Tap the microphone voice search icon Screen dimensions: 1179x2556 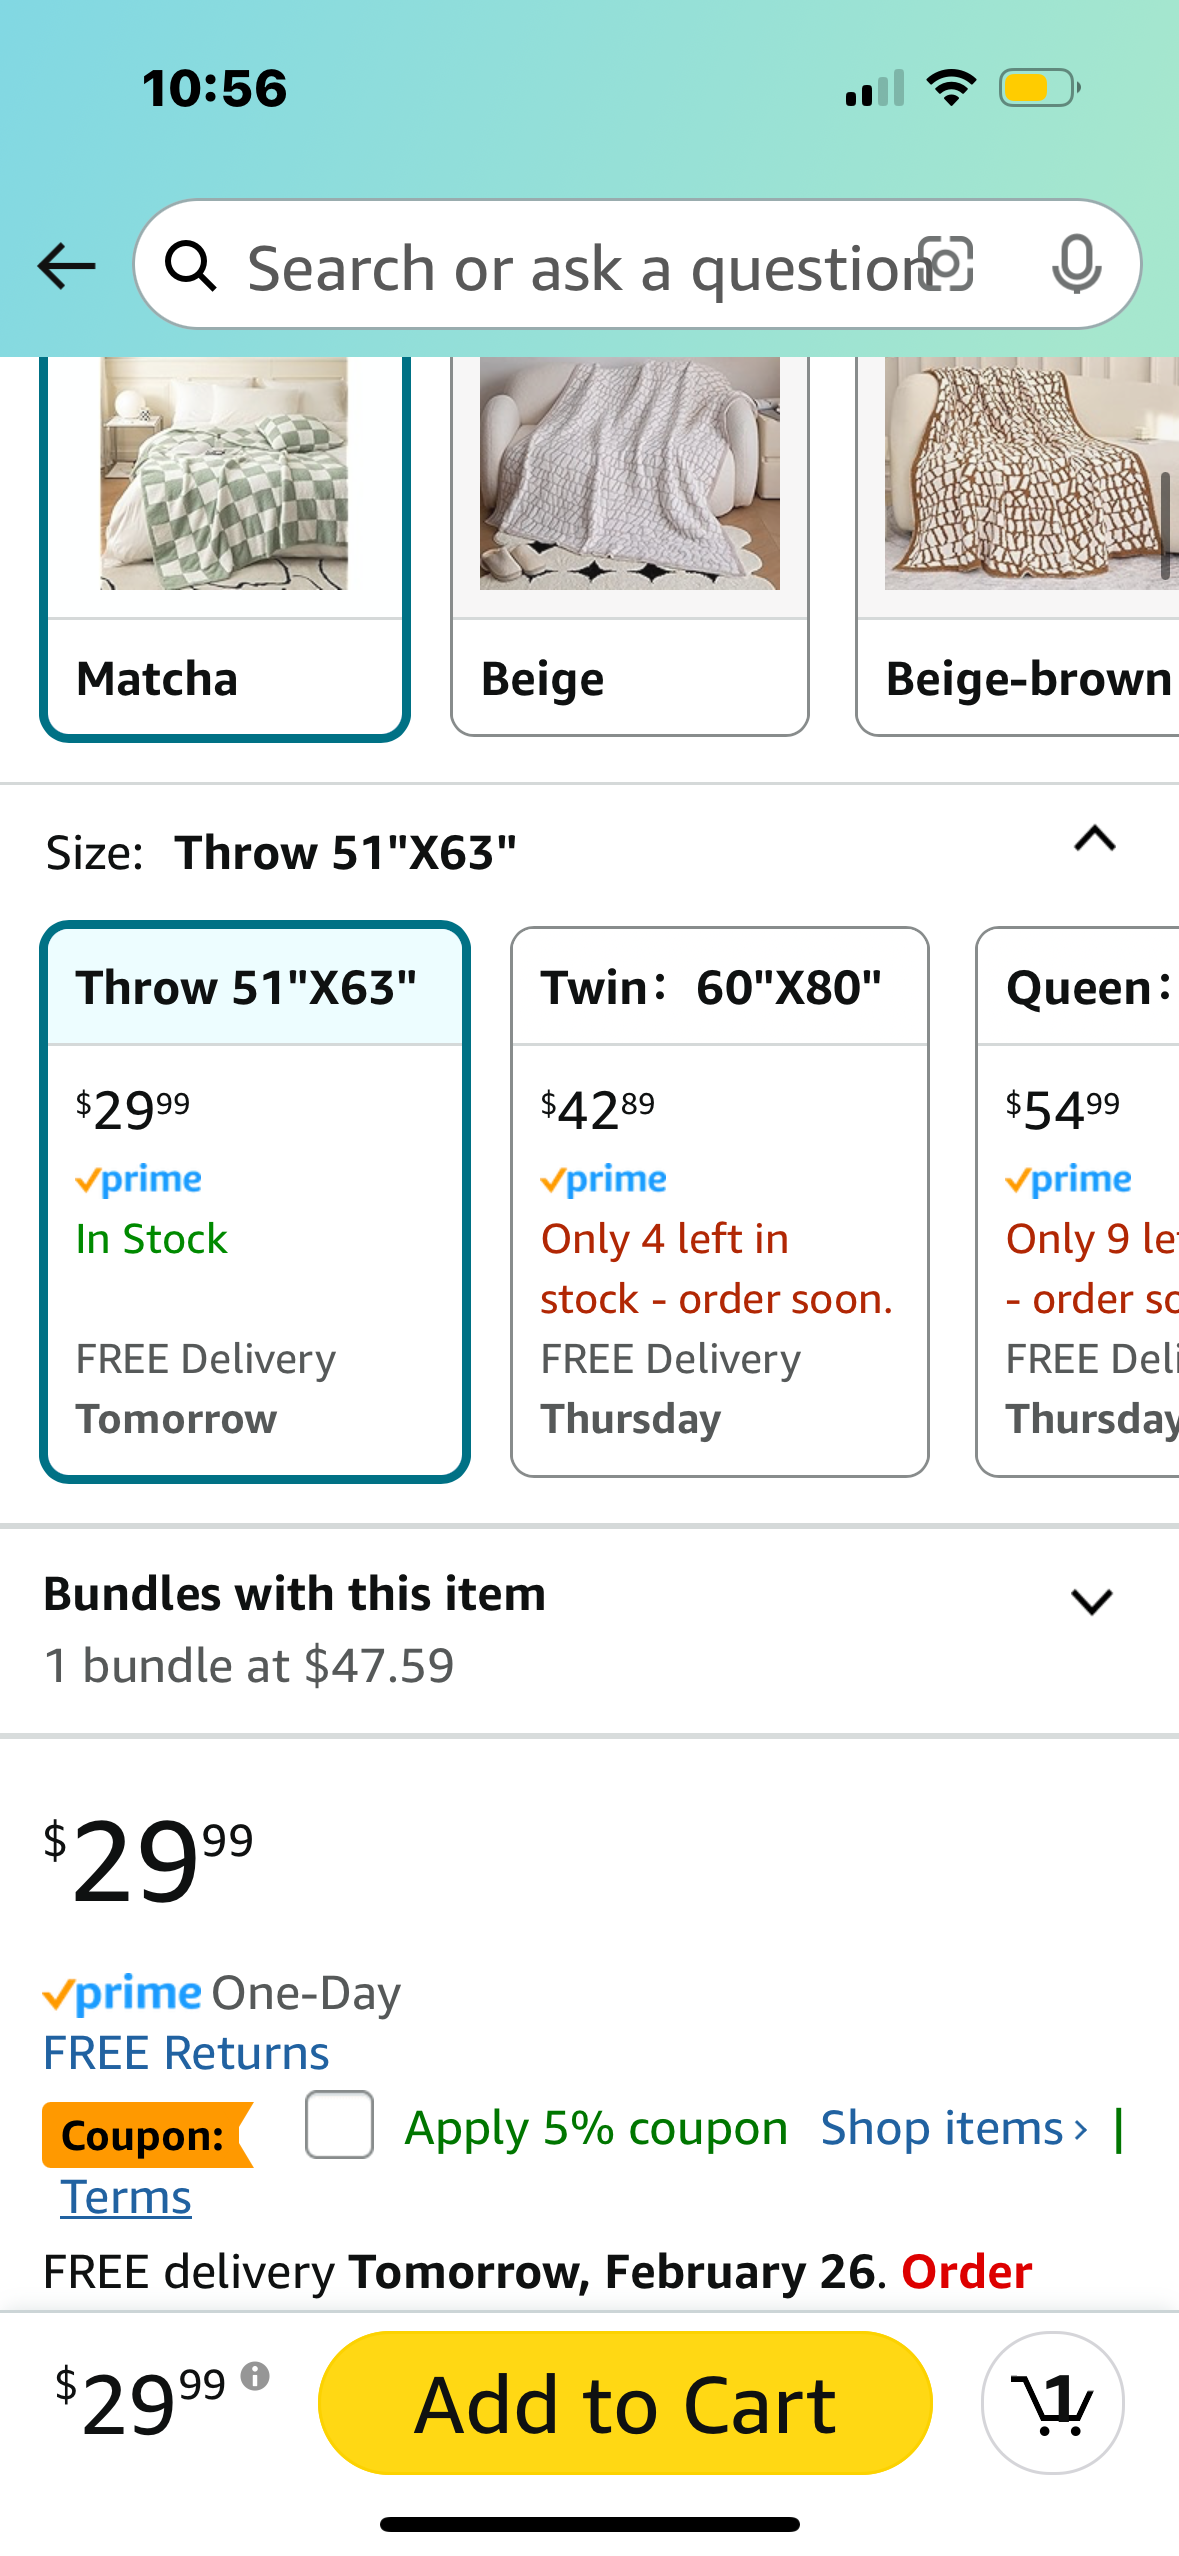[1076, 265]
